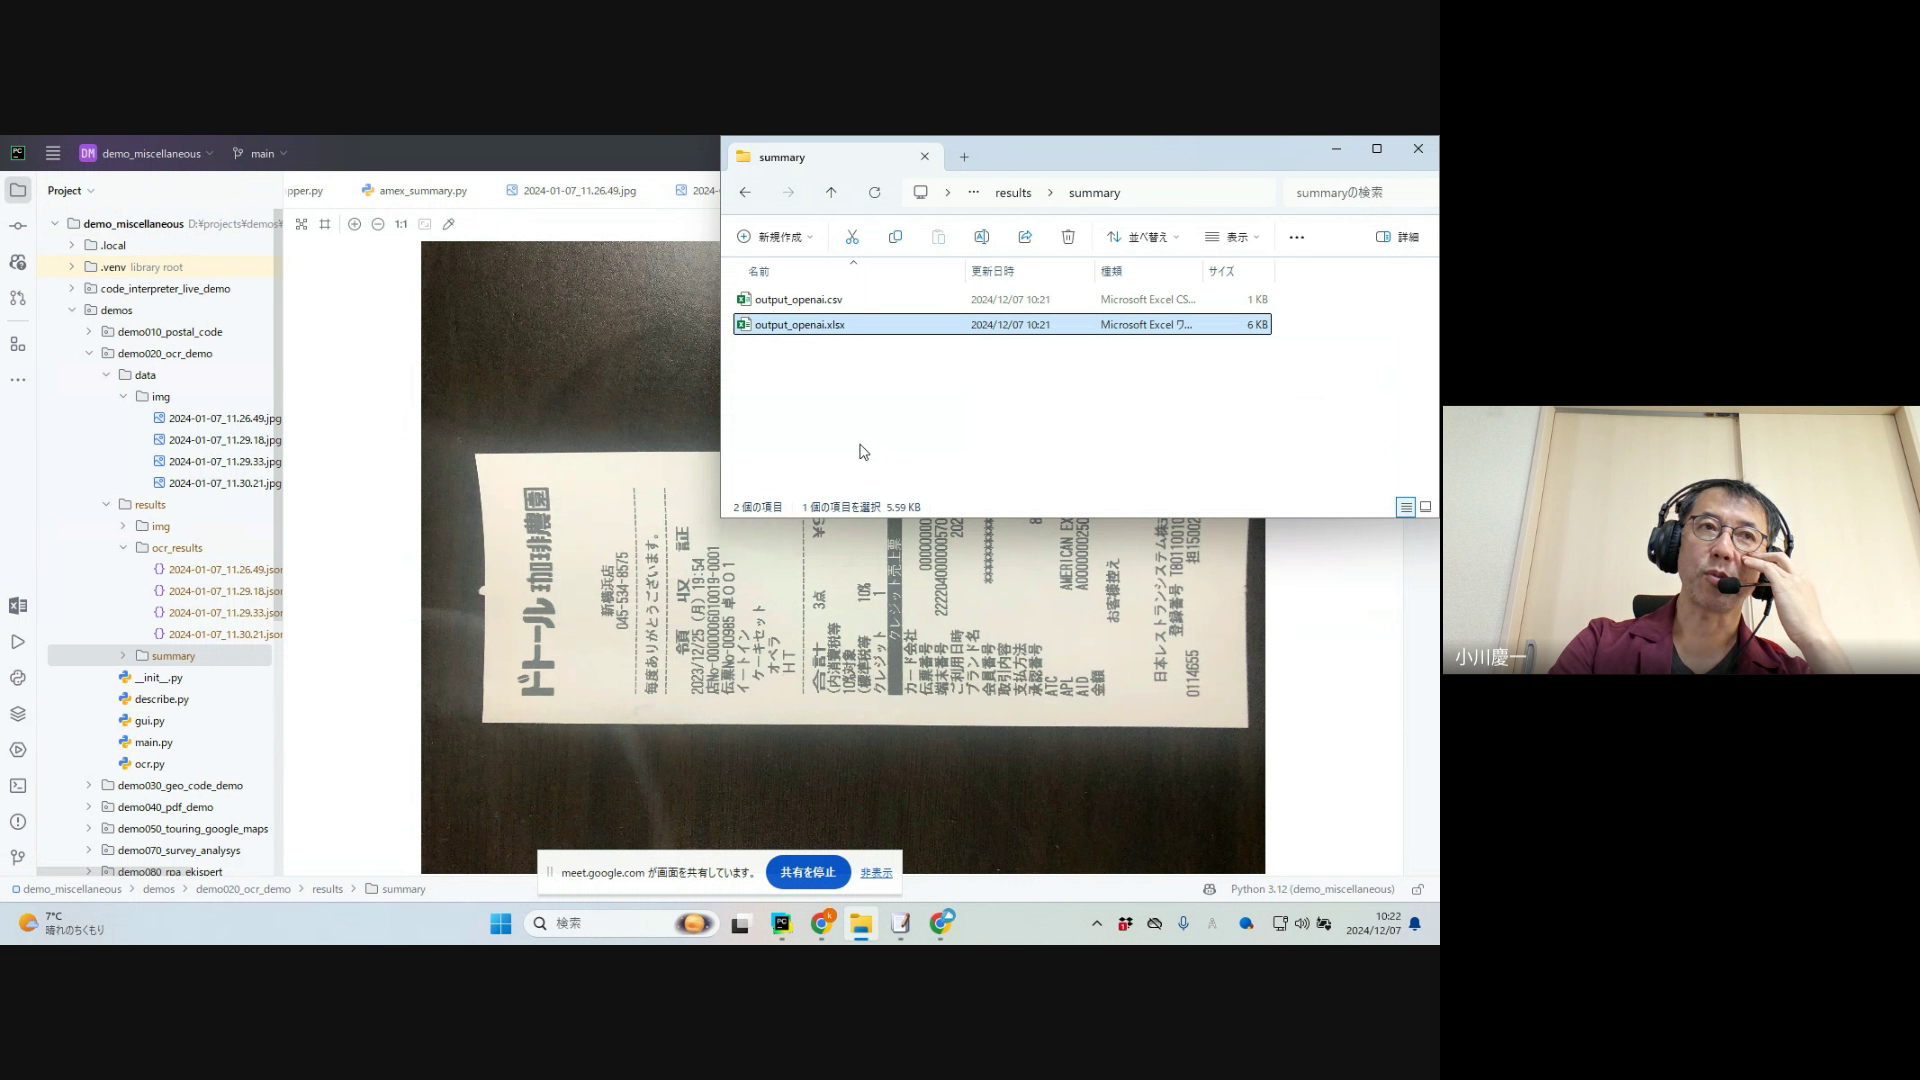Click the color picker eyedropper icon
The width and height of the screenshot is (1920, 1080).
[x=449, y=224]
